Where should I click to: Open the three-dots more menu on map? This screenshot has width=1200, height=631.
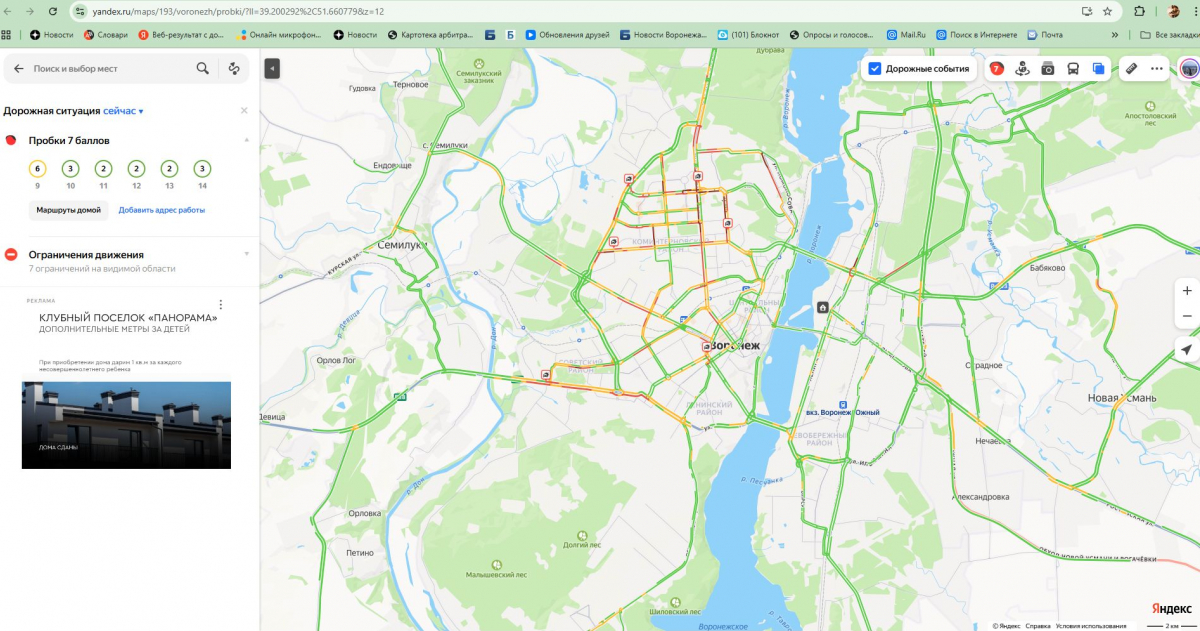[x=1157, y=69]
